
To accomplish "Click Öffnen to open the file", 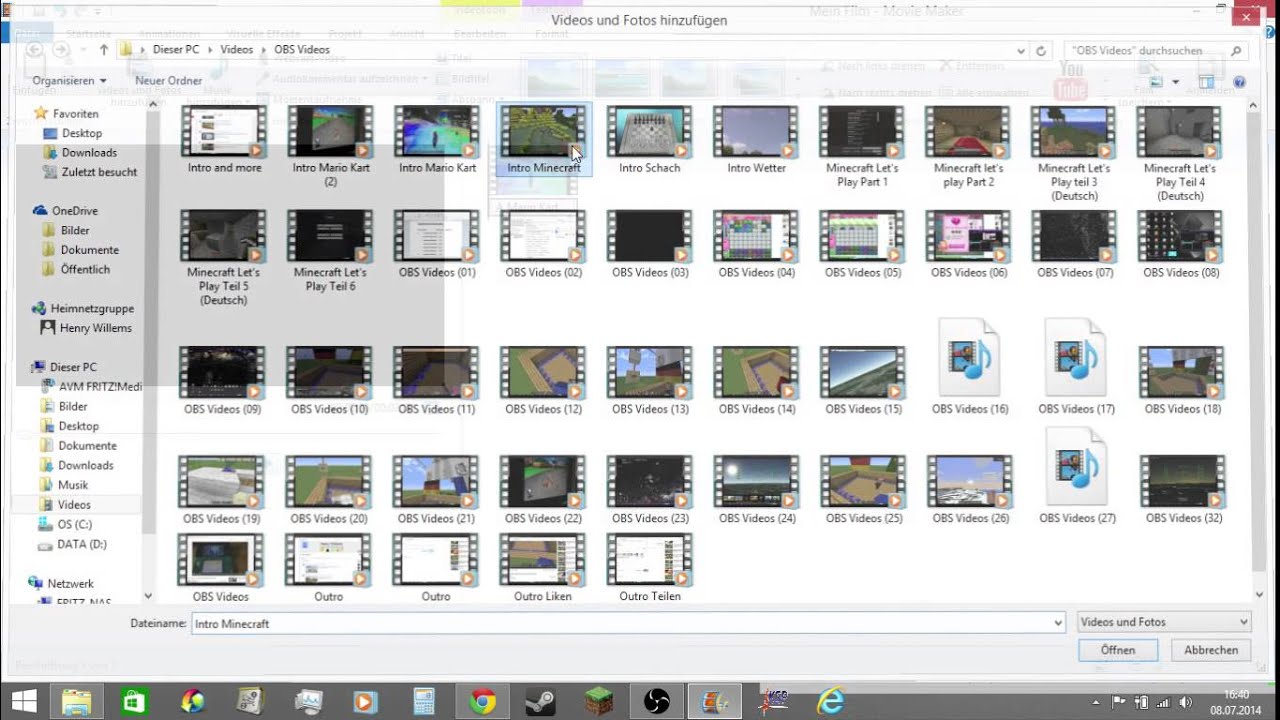I will 1118,650.
